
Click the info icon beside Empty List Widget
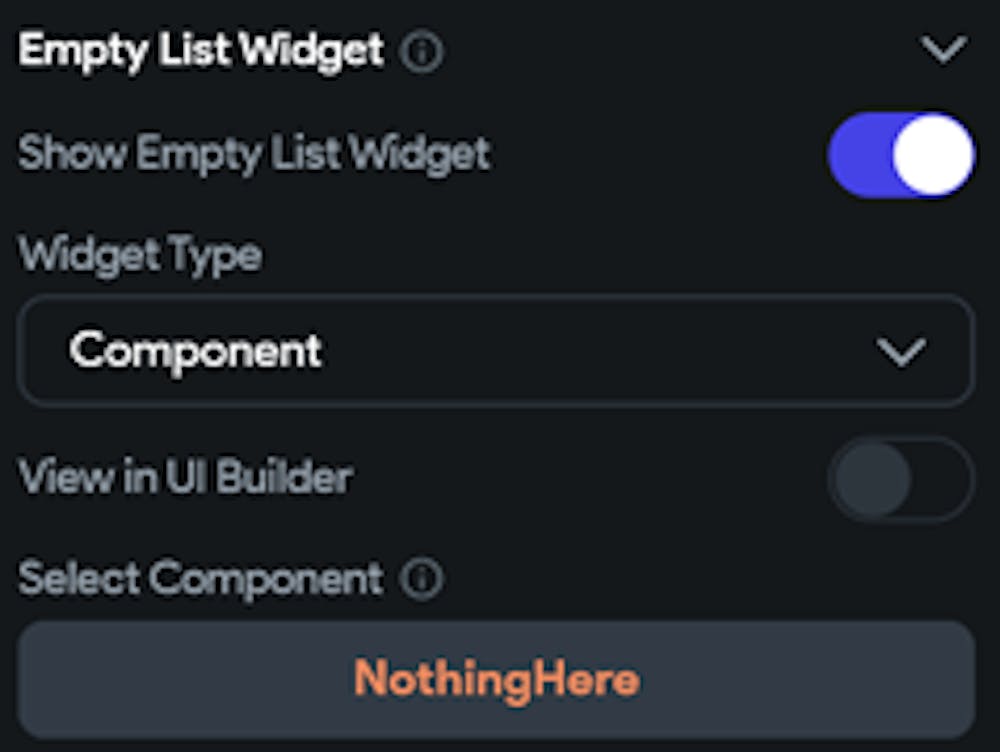(x=421, y=52)
